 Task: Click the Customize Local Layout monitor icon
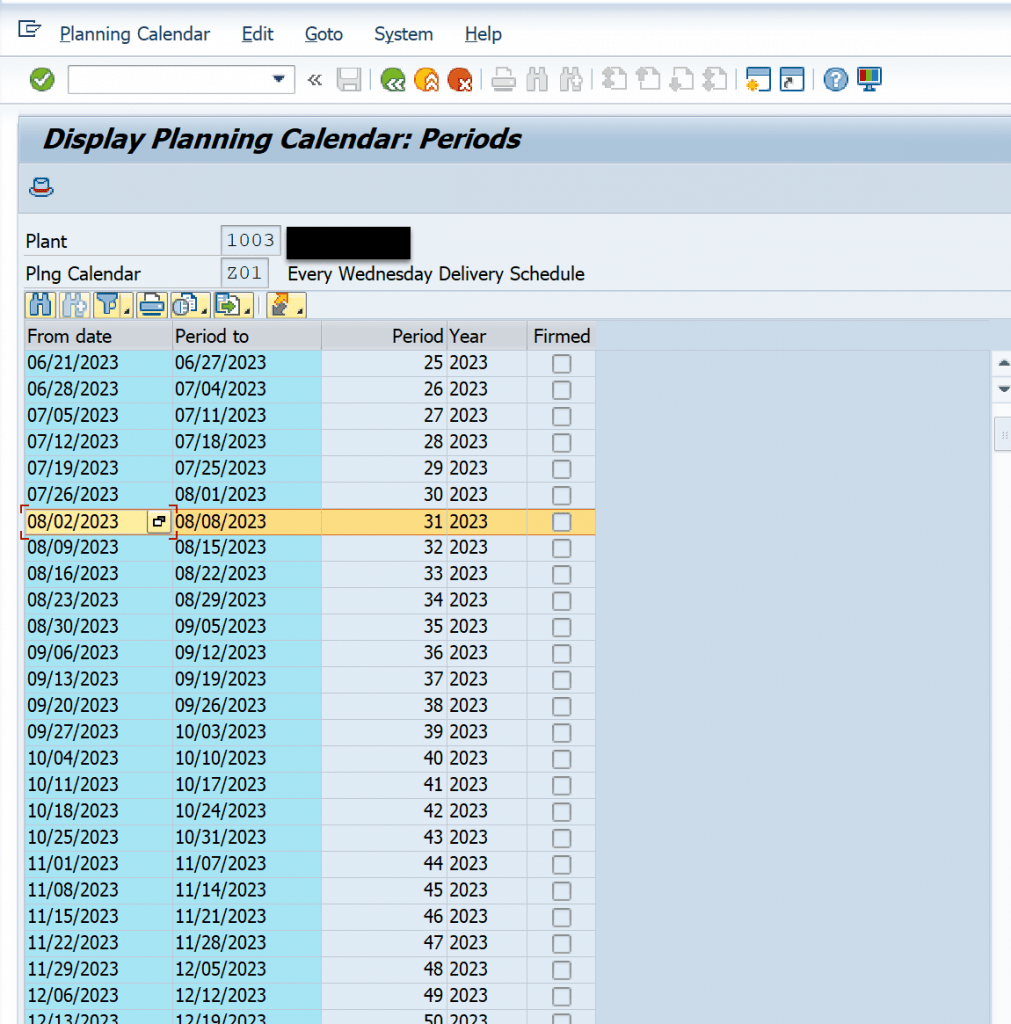click(x=869, y=80)
